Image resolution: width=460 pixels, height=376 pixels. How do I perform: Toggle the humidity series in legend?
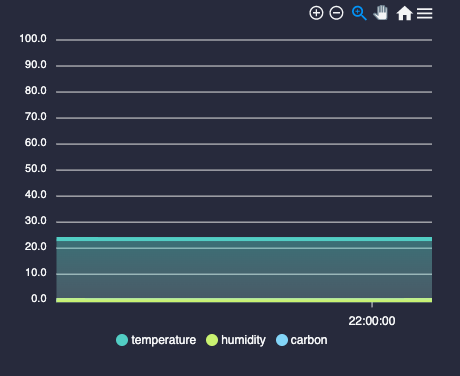236,340
